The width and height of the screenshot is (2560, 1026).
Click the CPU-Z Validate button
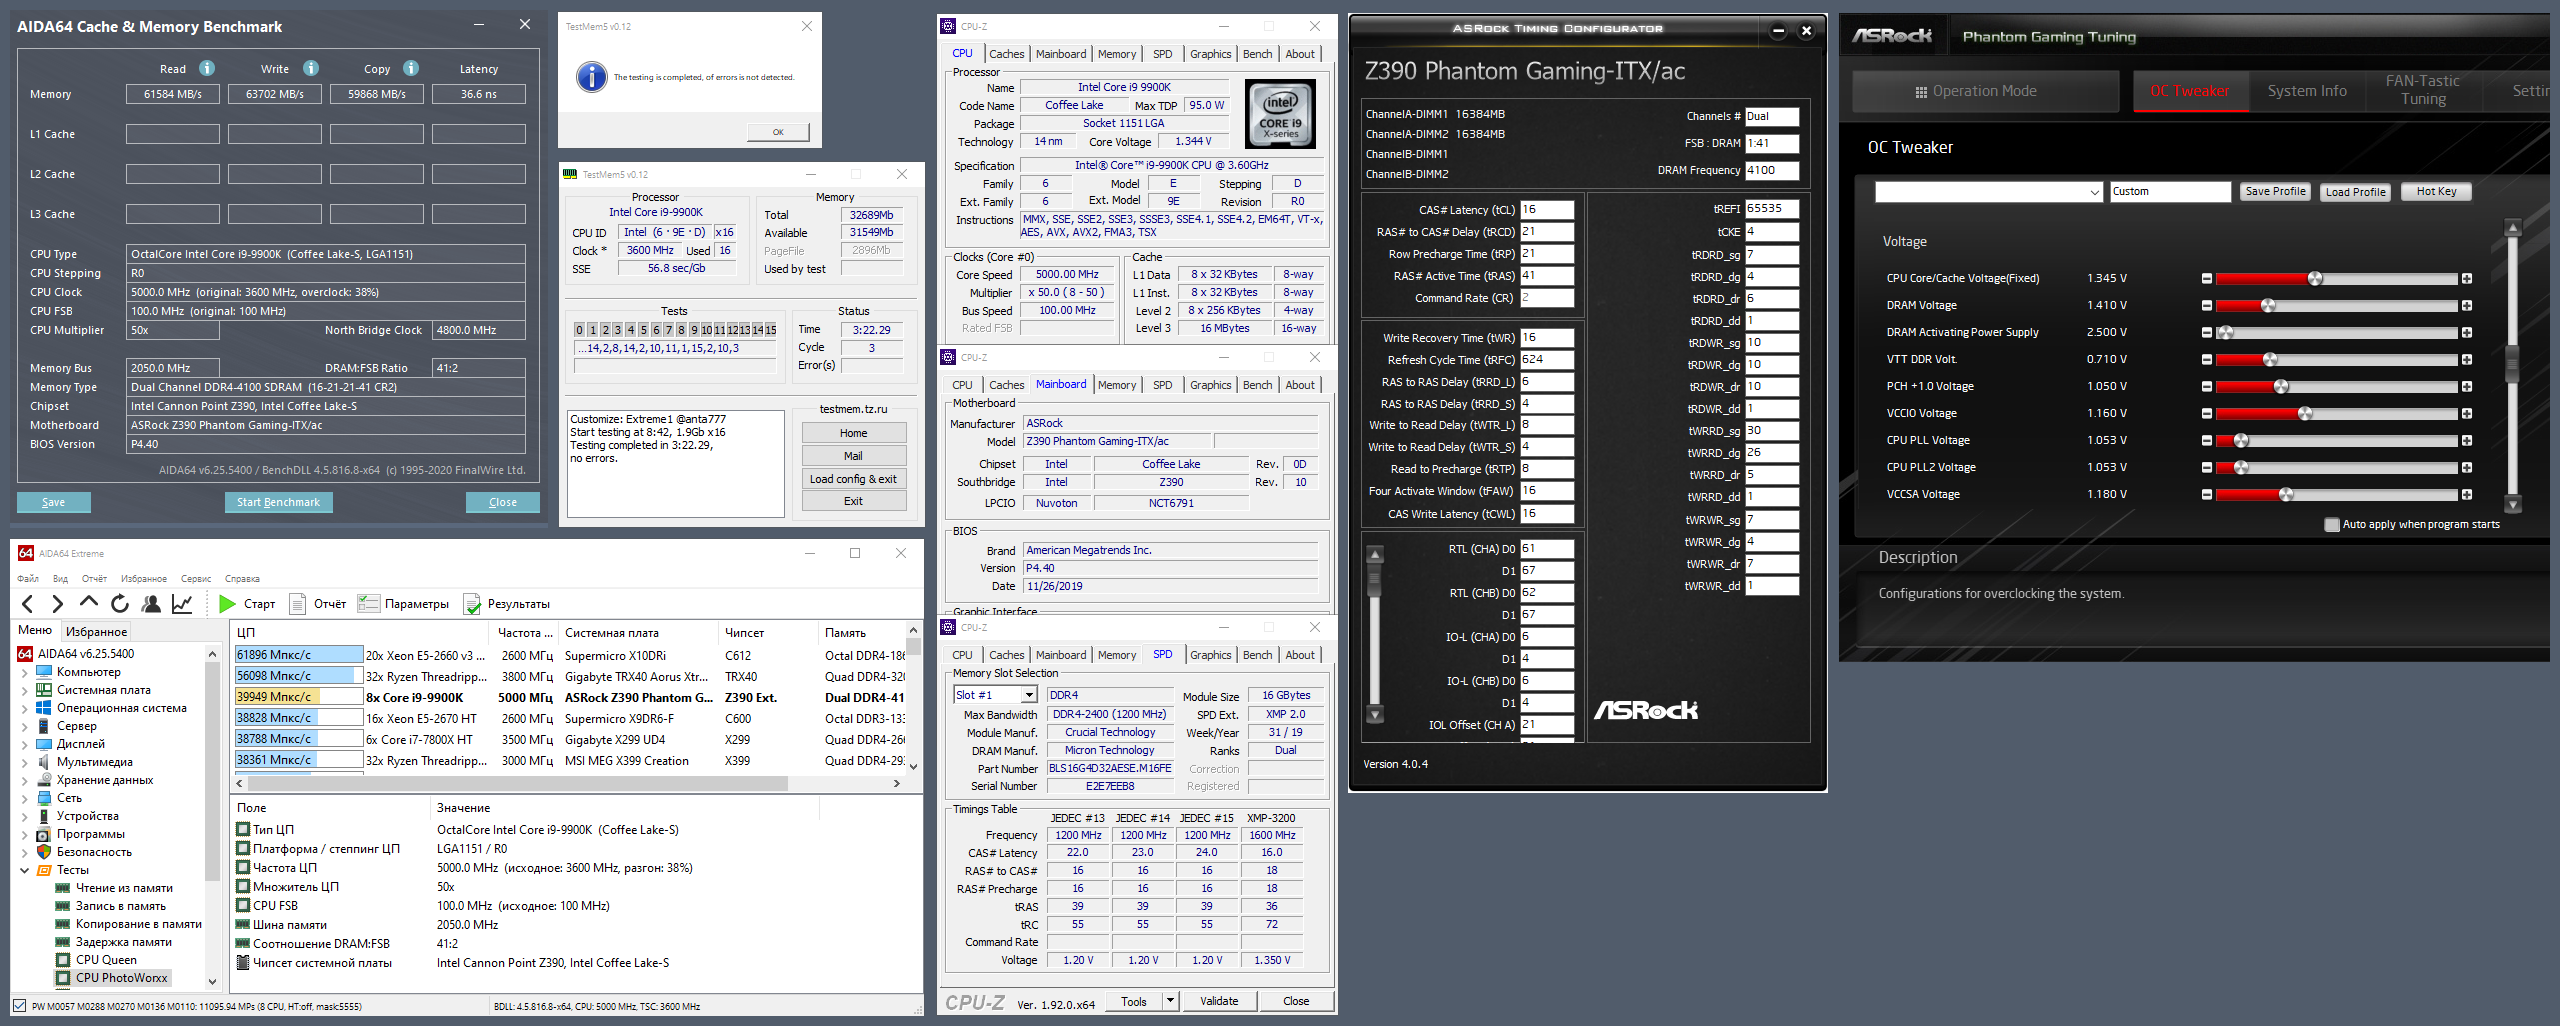(1219, 1001)
